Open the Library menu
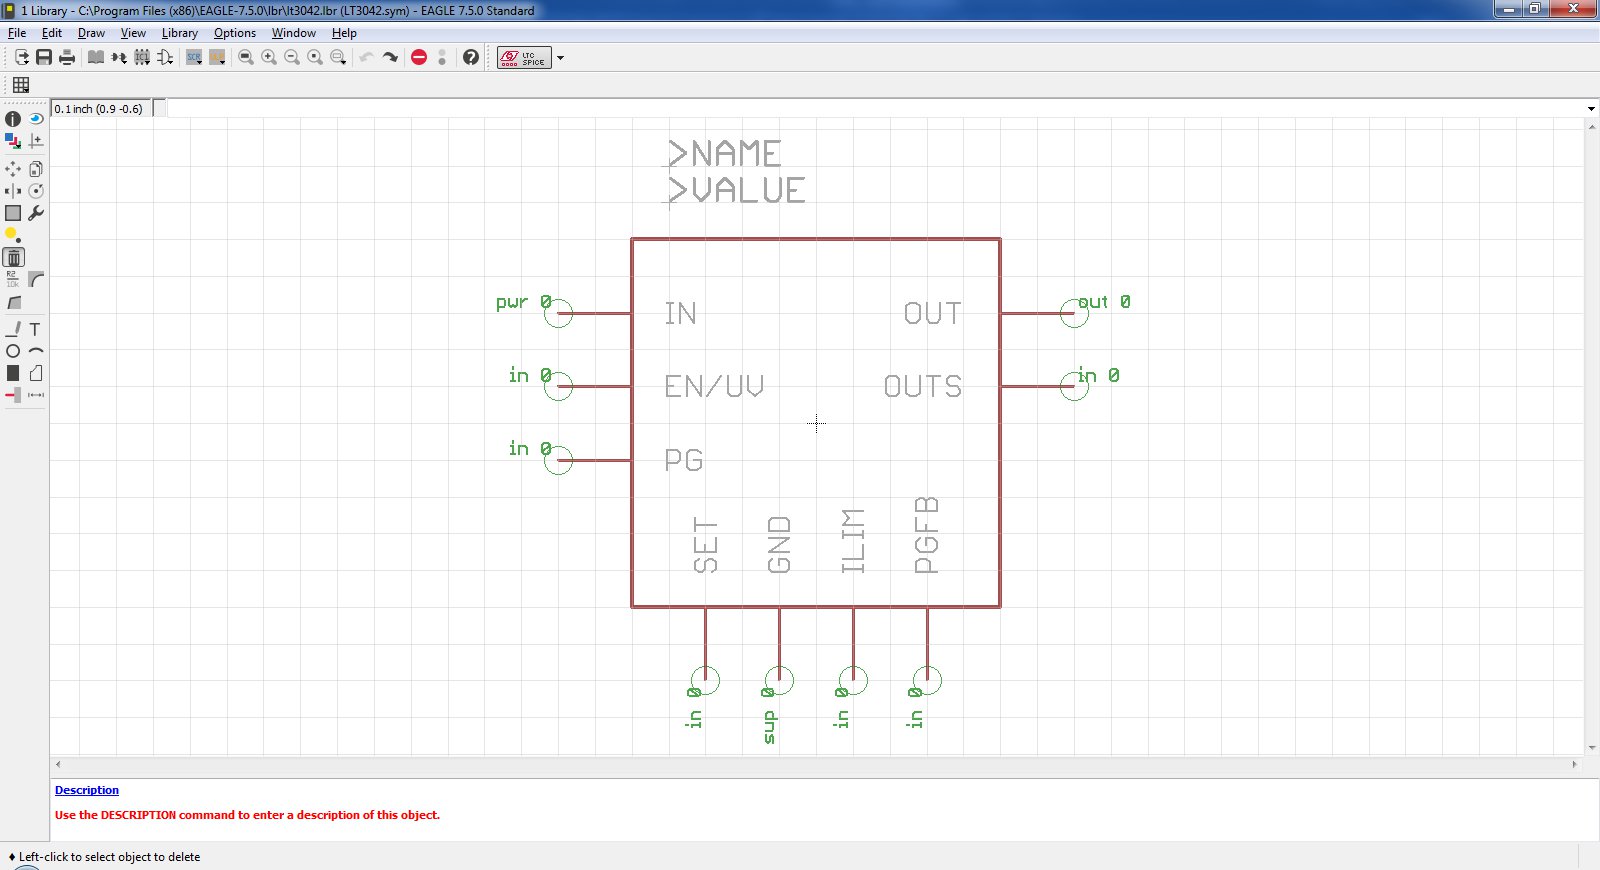This screenshot has width=1600, height=870. [180, 33]
